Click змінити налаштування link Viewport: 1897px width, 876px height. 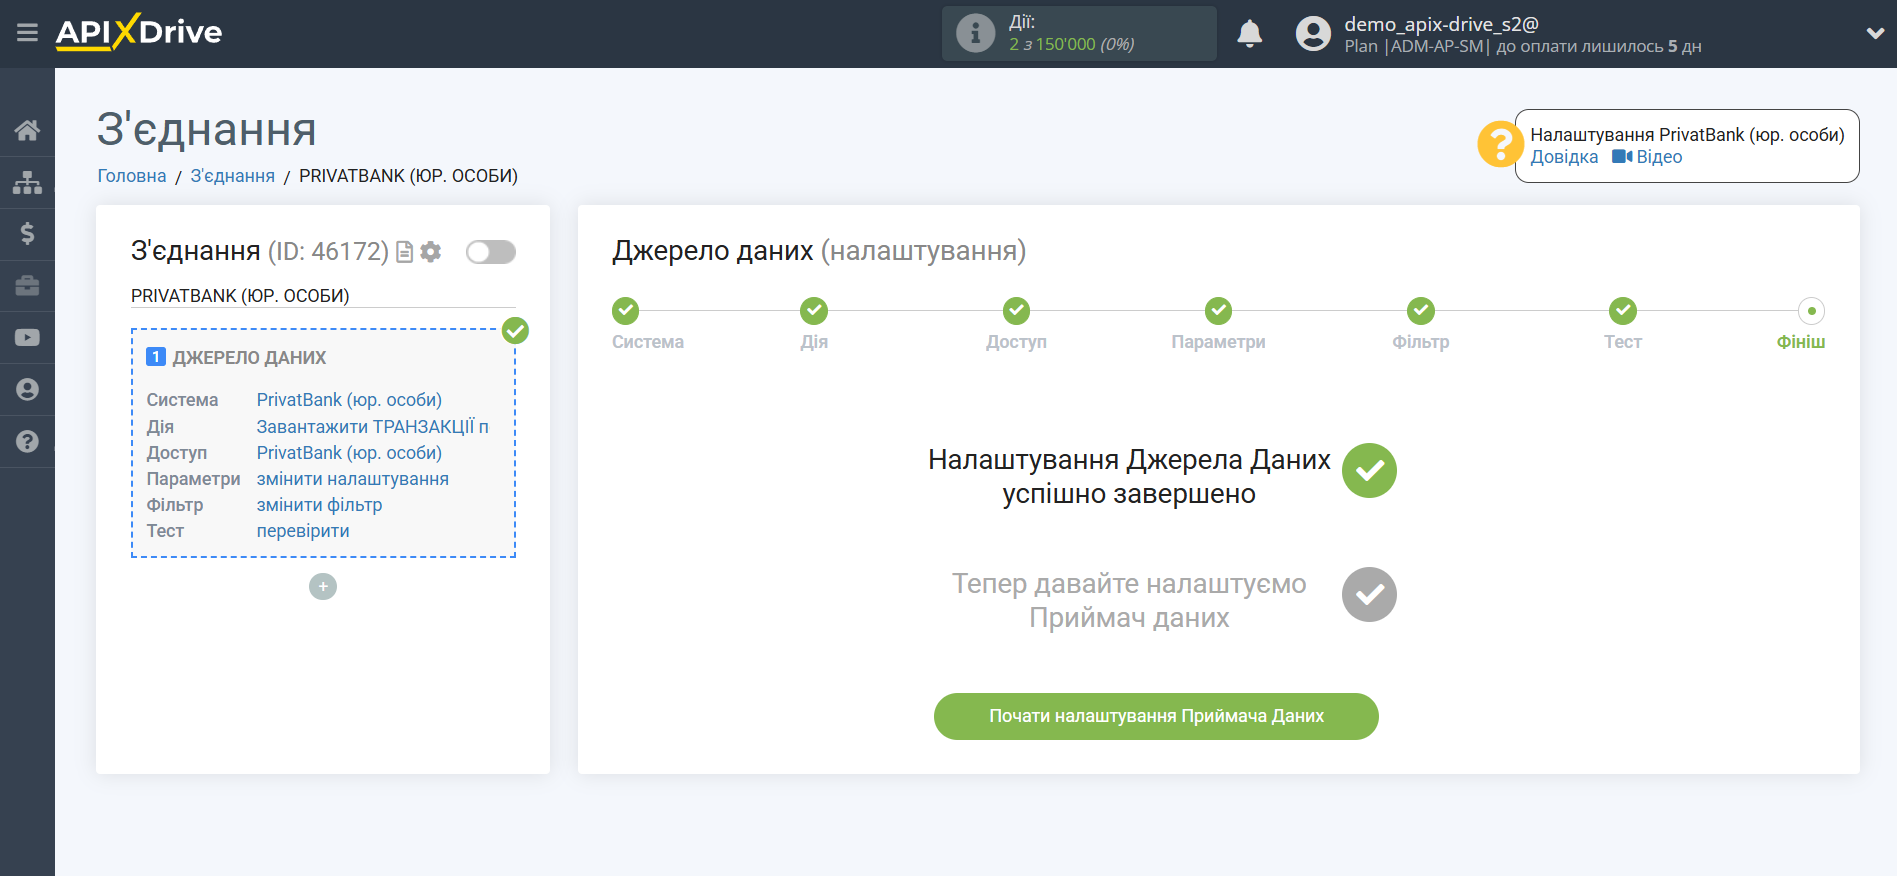pyautogui.click(x=352, y=479)
